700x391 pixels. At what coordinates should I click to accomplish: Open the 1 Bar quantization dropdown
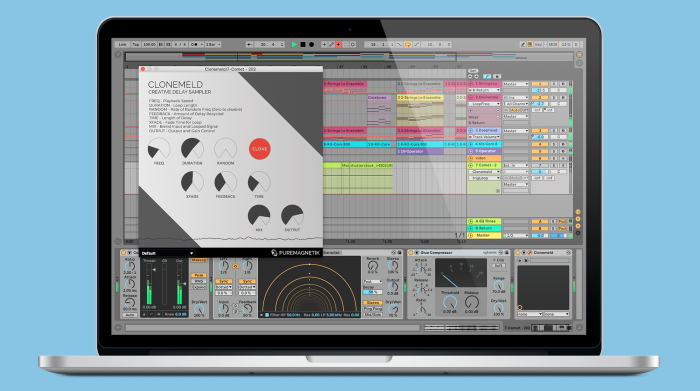[x=212, y=45]
